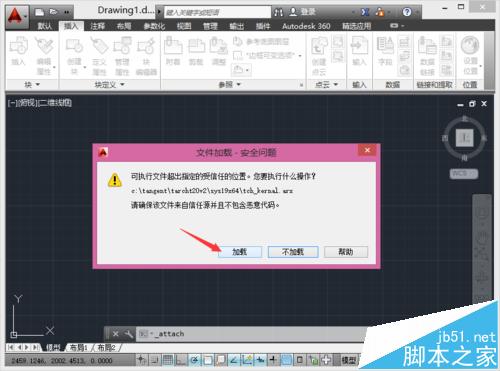Toggle object snap tracking in the status bar
The image size is (500, 371).
[x=234, y=360]
